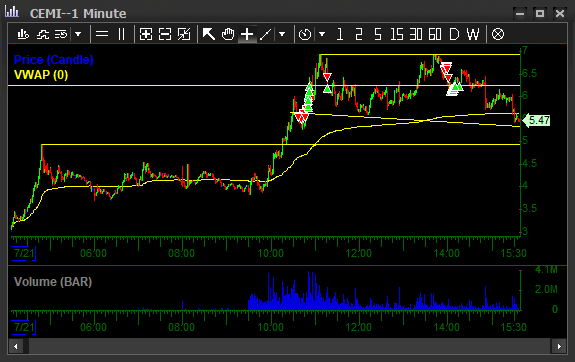
Task: Click the 7/21 date marker on volume axis
Action: point(24,327)
